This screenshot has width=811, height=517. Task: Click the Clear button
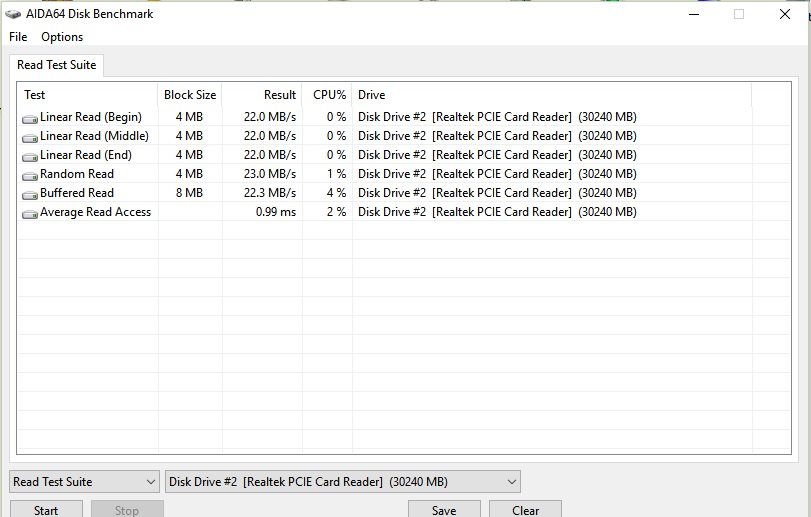[525, 510]
